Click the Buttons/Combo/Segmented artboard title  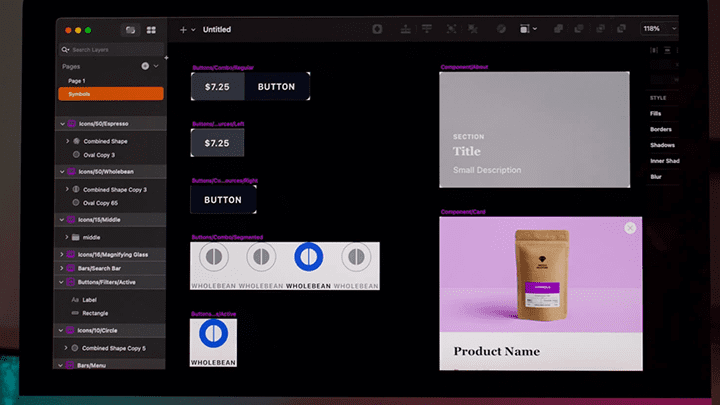pyautogui.click(x=227, y=237)
